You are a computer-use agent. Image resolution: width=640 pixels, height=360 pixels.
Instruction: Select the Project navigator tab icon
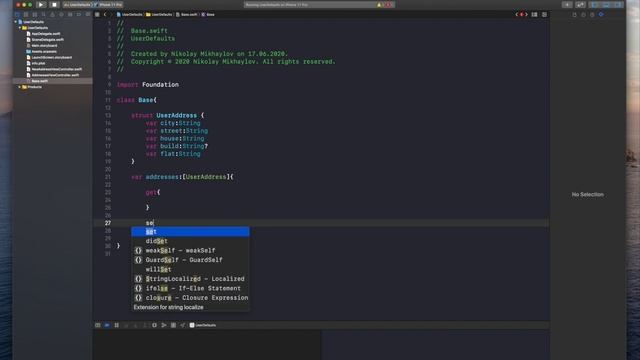pos(17,14)
